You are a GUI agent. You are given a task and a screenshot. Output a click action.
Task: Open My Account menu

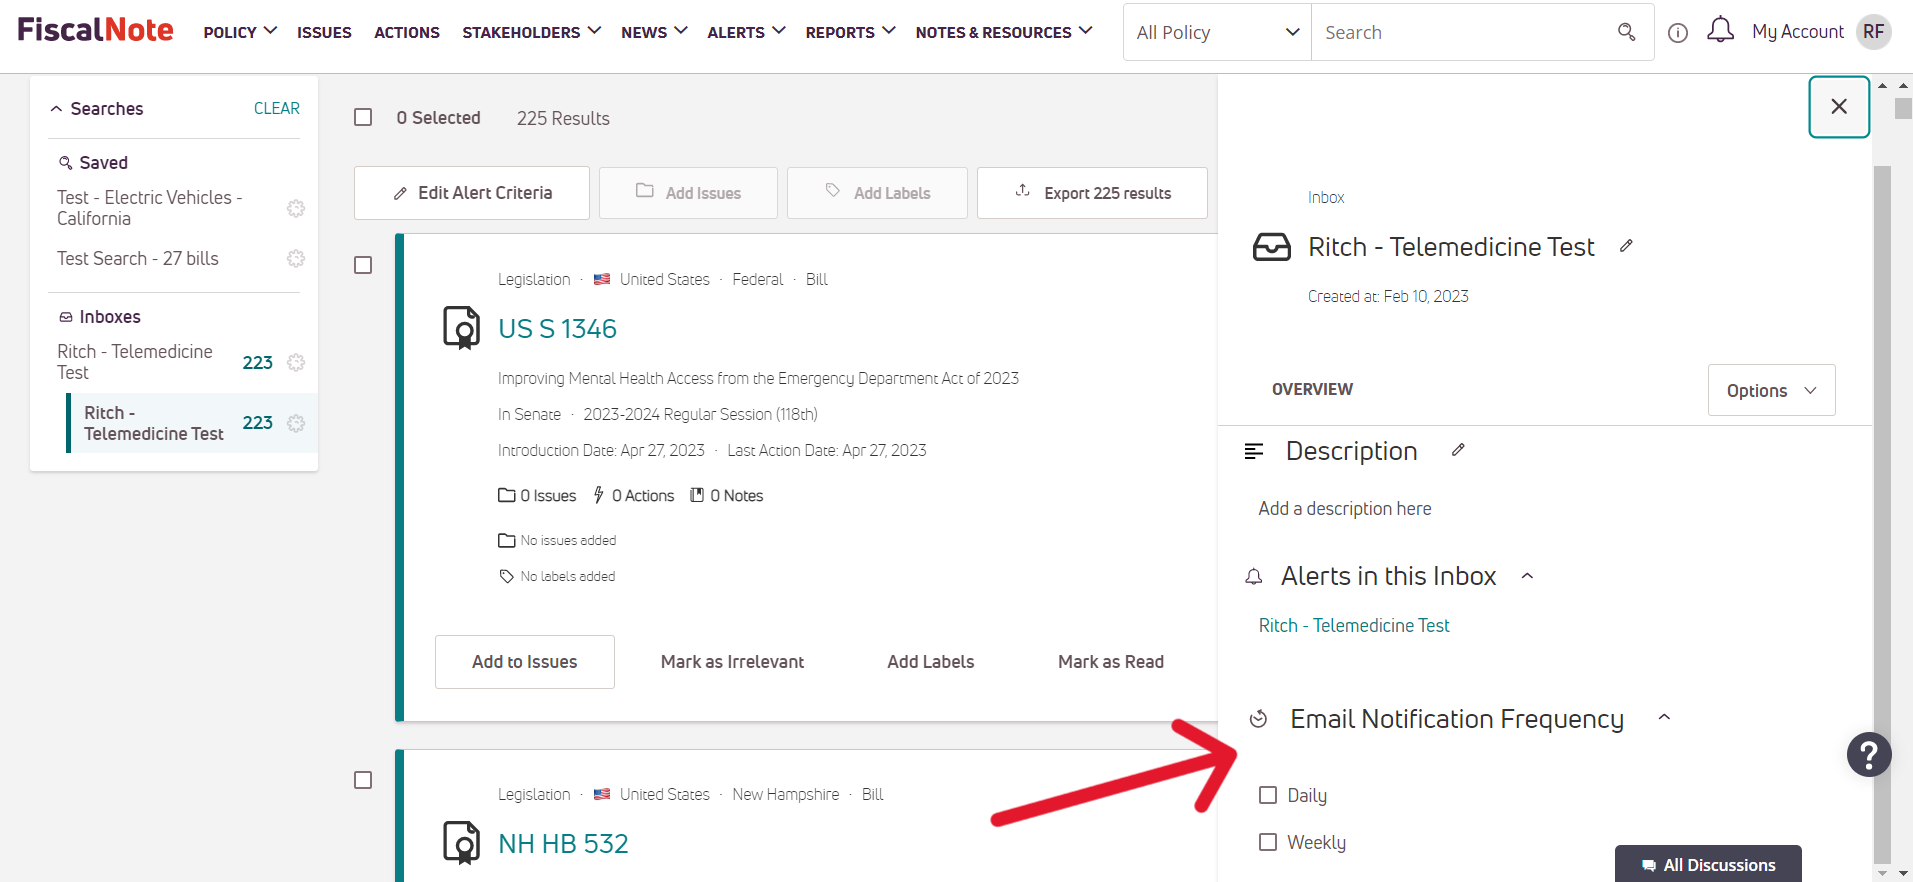1798,32
